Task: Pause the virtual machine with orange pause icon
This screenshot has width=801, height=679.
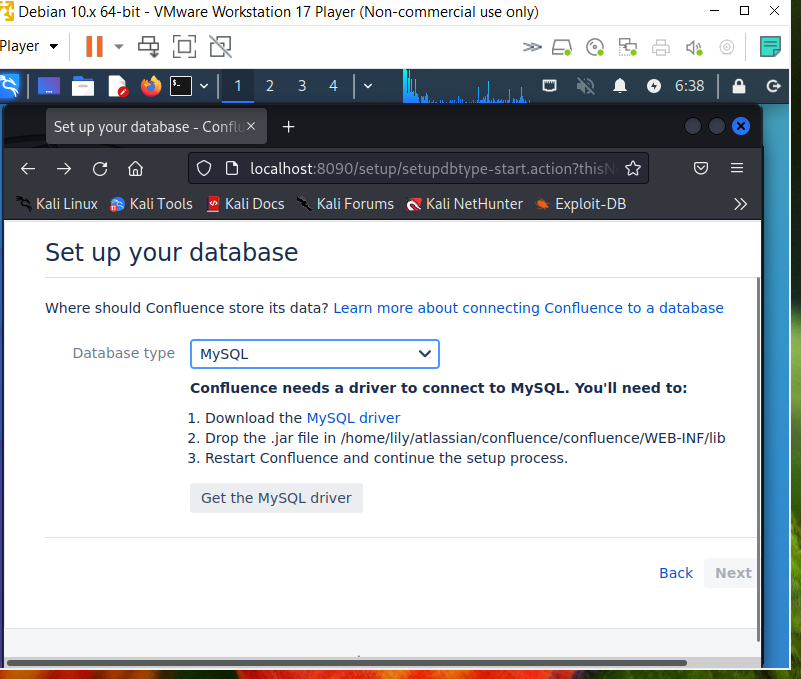Action: coord(94,46)
